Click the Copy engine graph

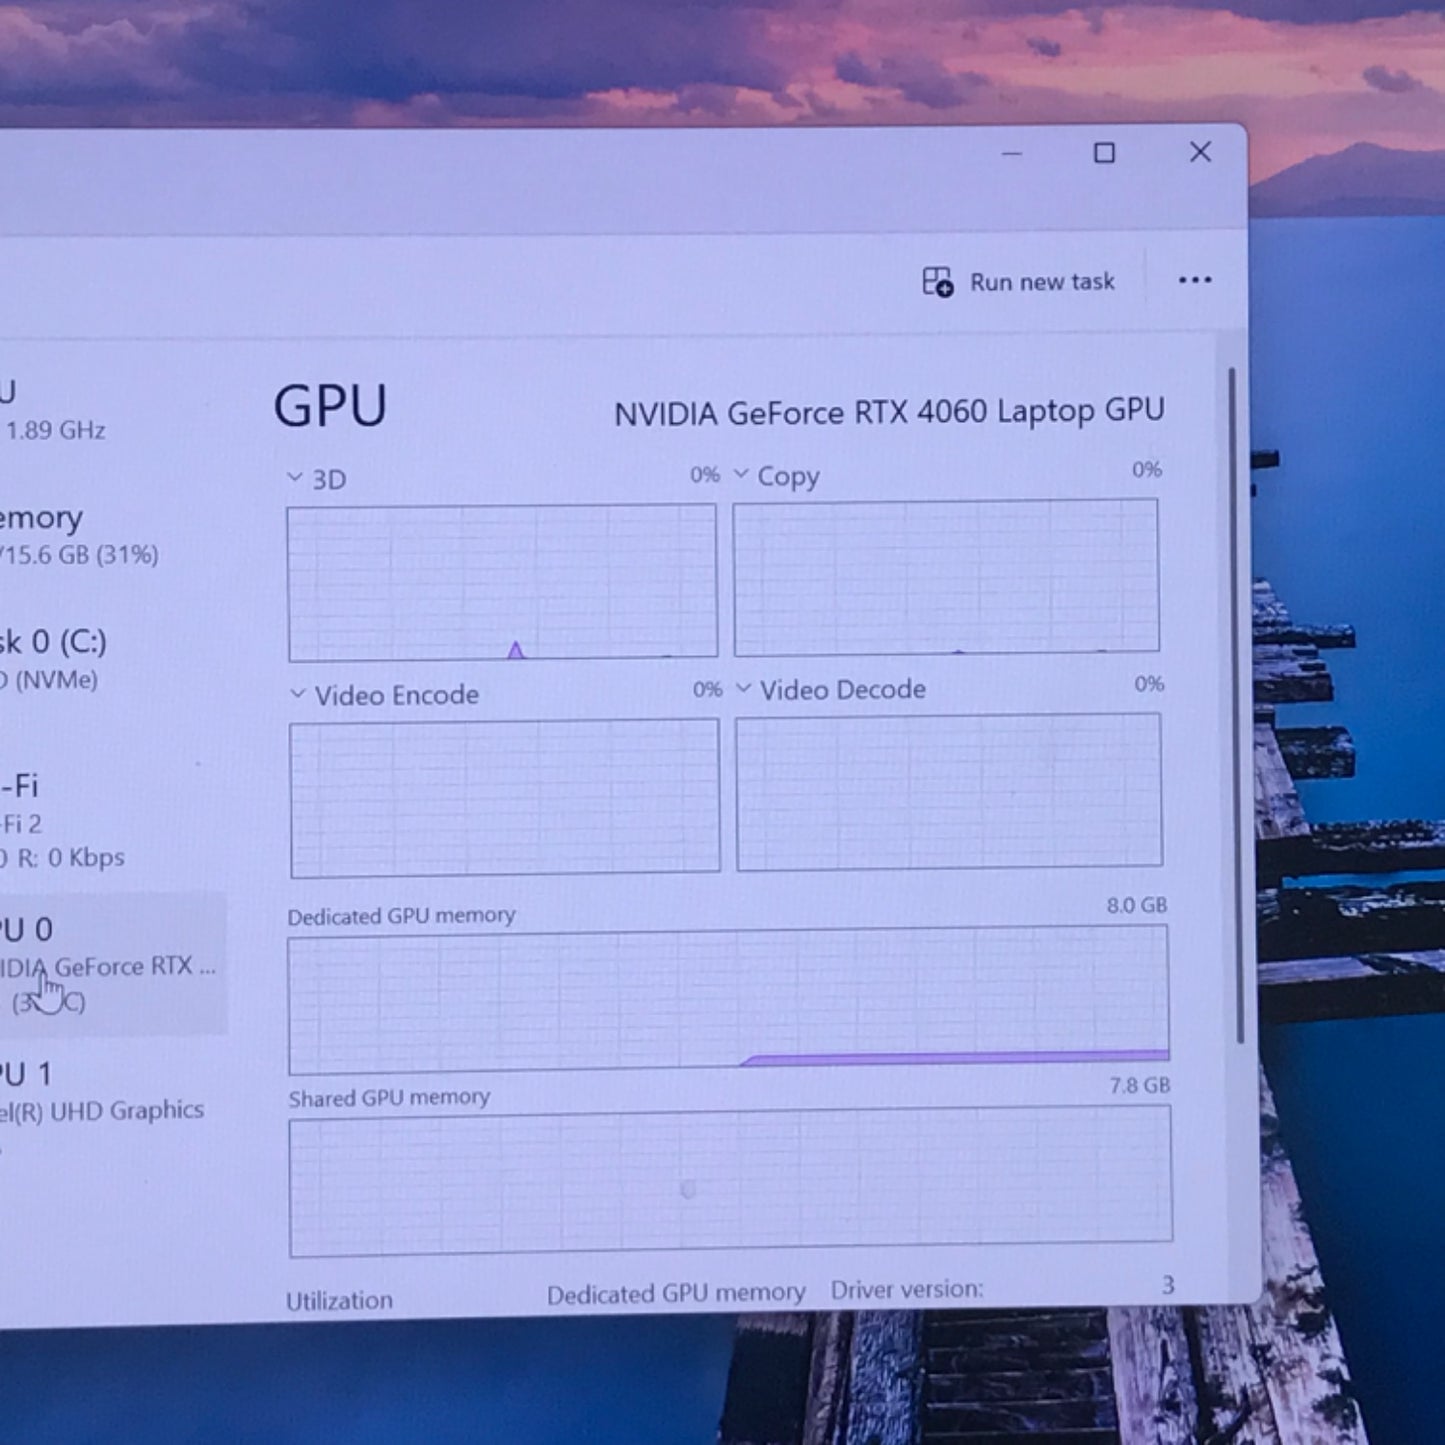[x=946, y=577]
